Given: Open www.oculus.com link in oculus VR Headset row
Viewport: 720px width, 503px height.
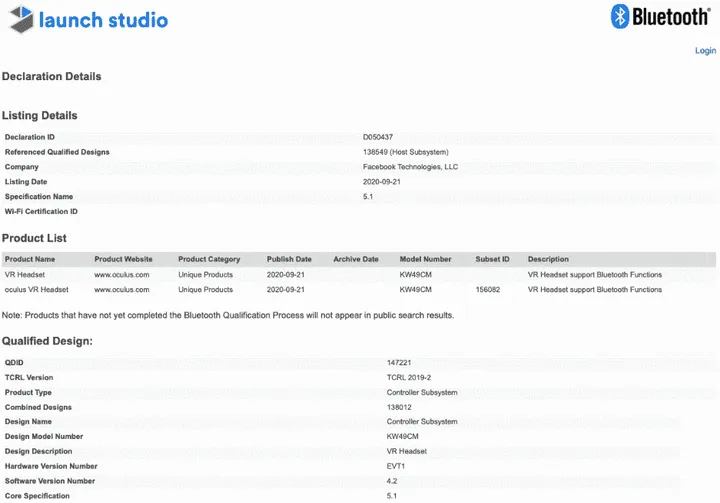Looking at the screenshot, I should click(122, 290).
